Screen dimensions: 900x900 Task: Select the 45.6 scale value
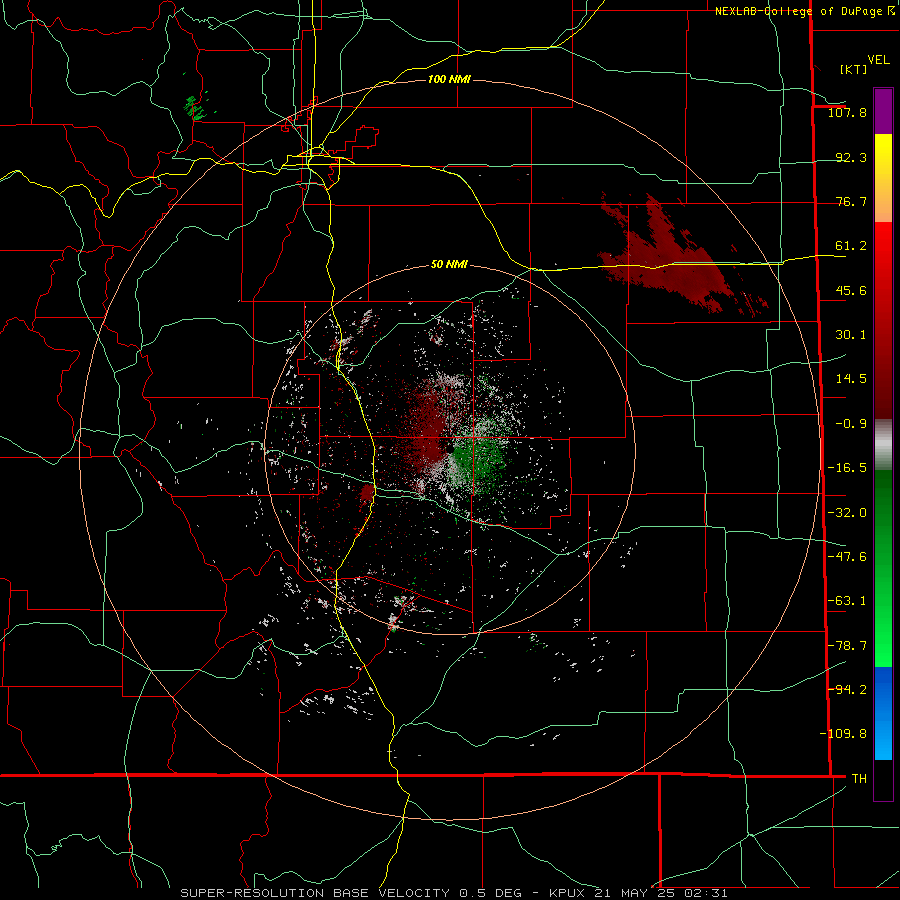851,290
